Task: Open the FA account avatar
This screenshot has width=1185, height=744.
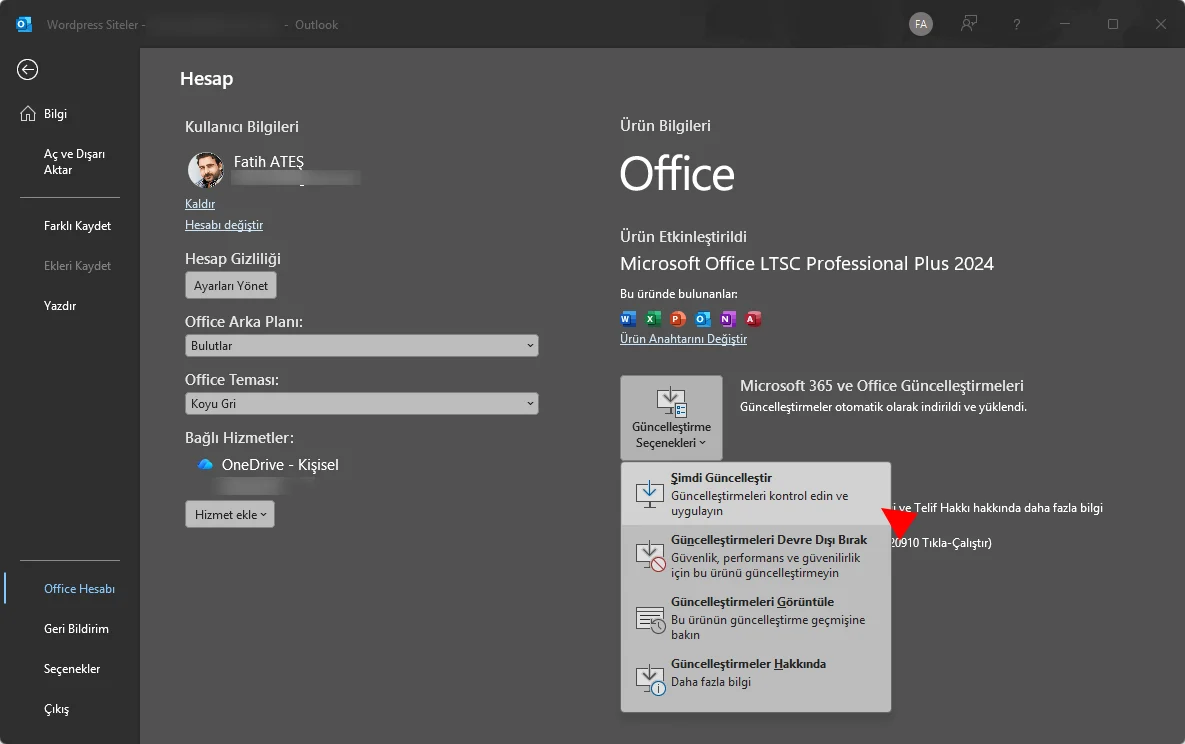Action: point(920,24)
